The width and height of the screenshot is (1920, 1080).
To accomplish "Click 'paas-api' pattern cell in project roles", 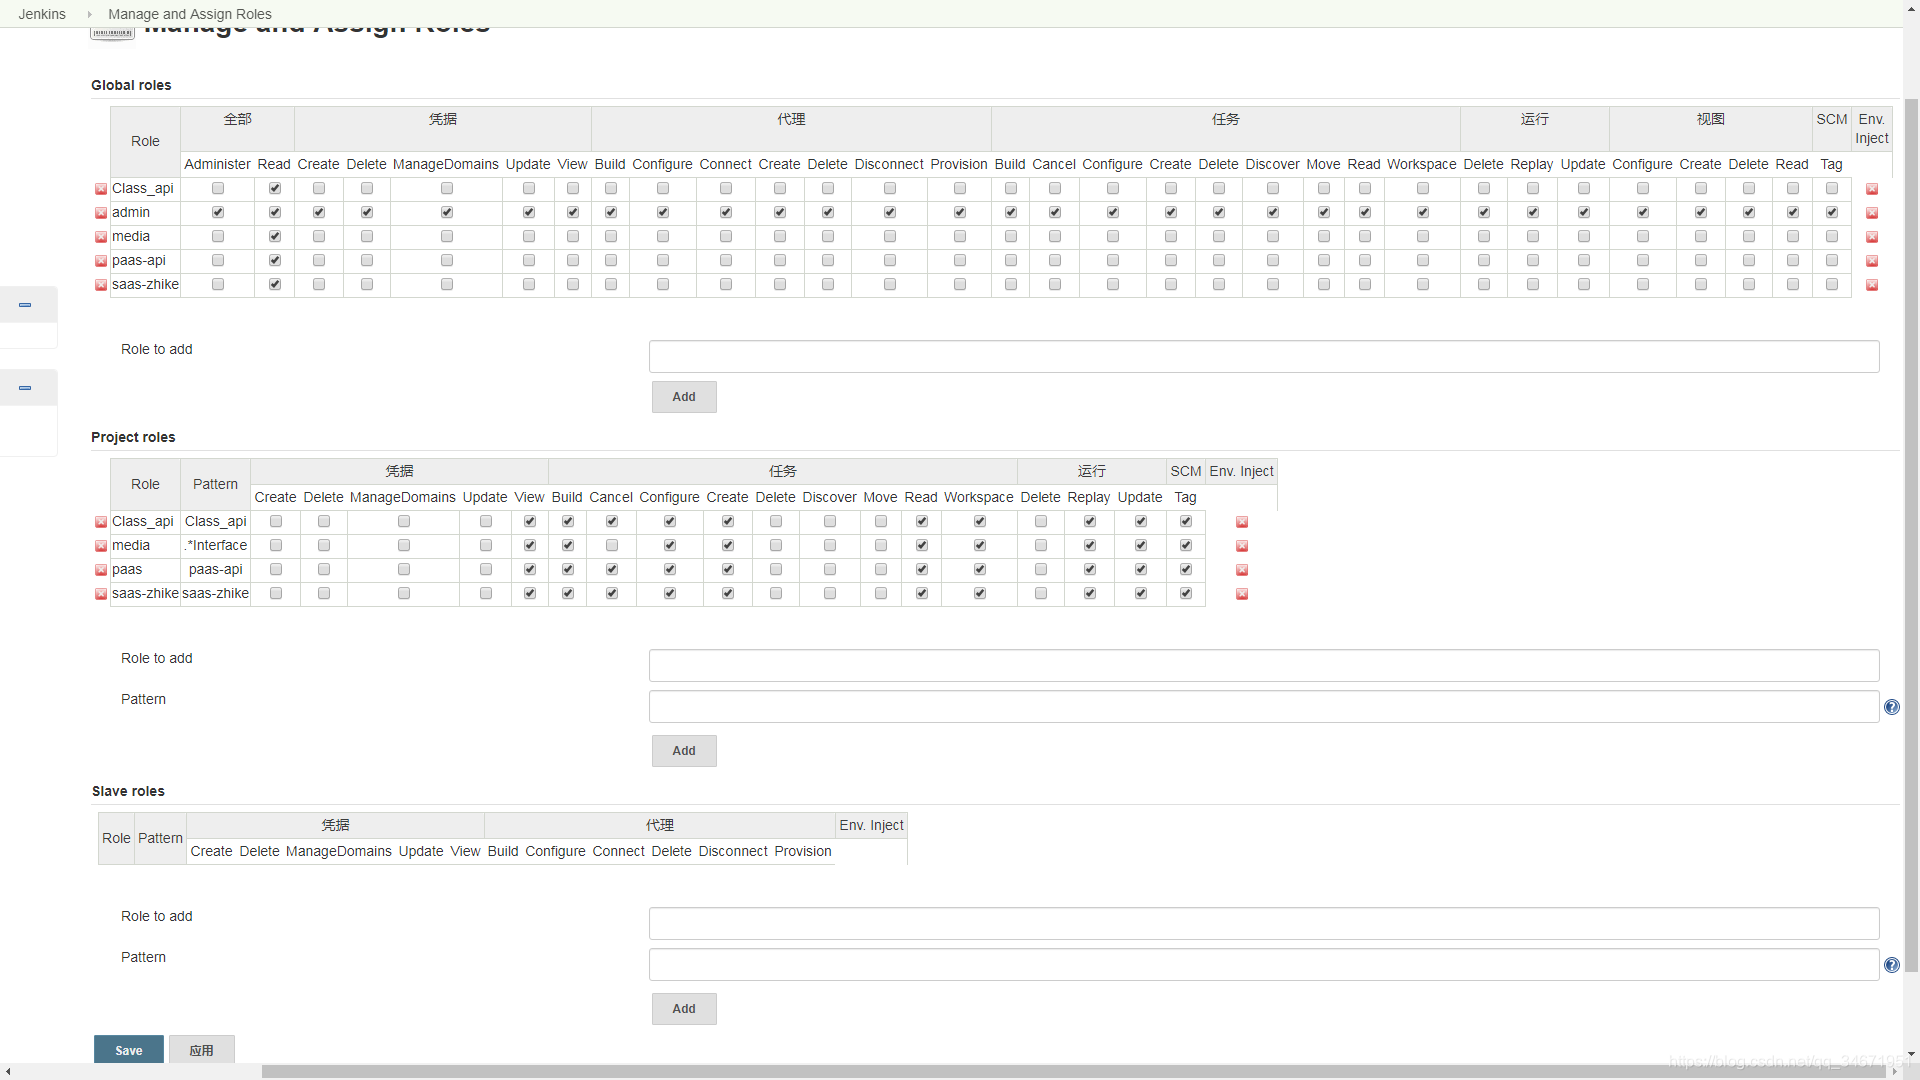I will tap(216, 570).
